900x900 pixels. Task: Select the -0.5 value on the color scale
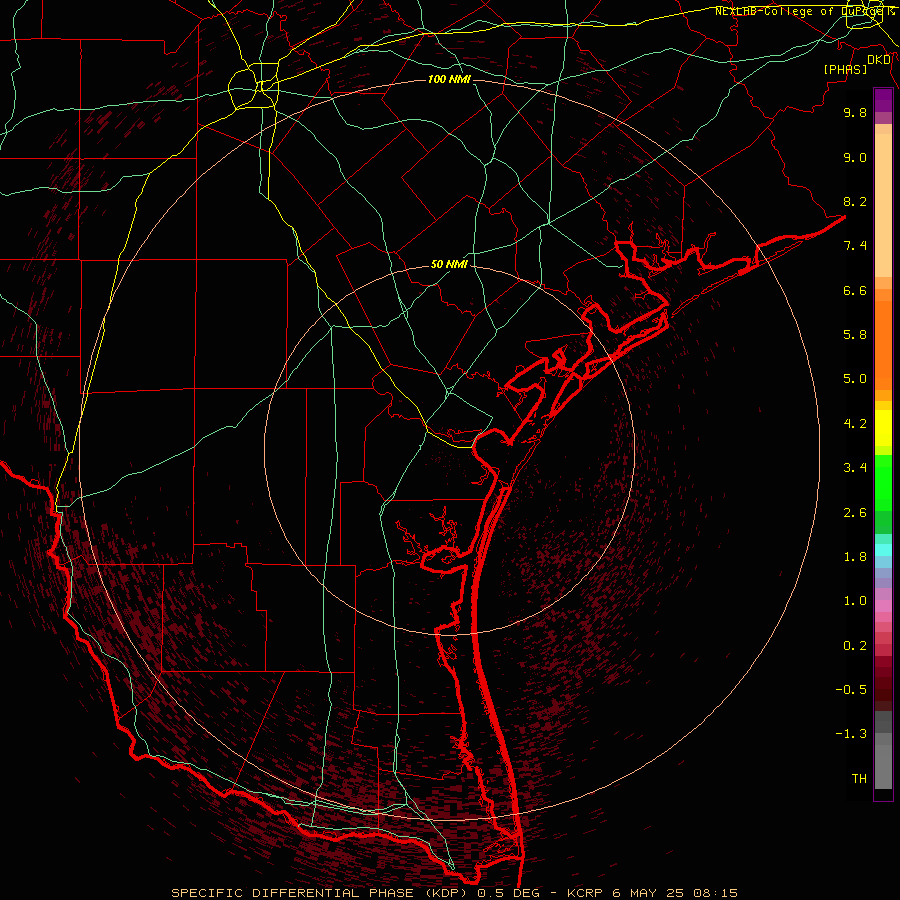(851, 690)
